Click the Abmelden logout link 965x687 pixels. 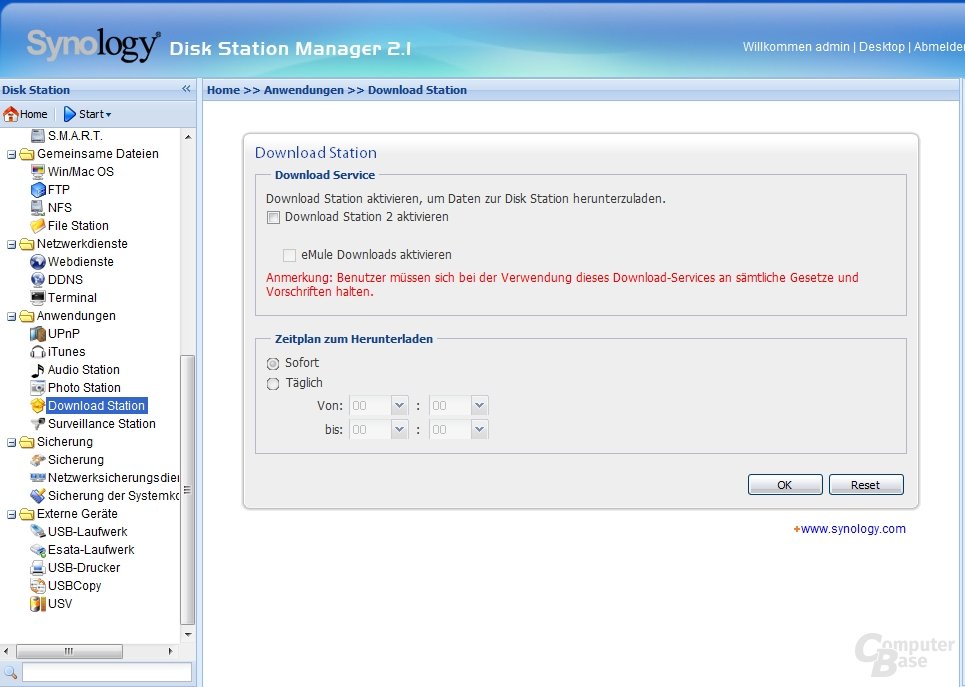[x=939, y=47]
